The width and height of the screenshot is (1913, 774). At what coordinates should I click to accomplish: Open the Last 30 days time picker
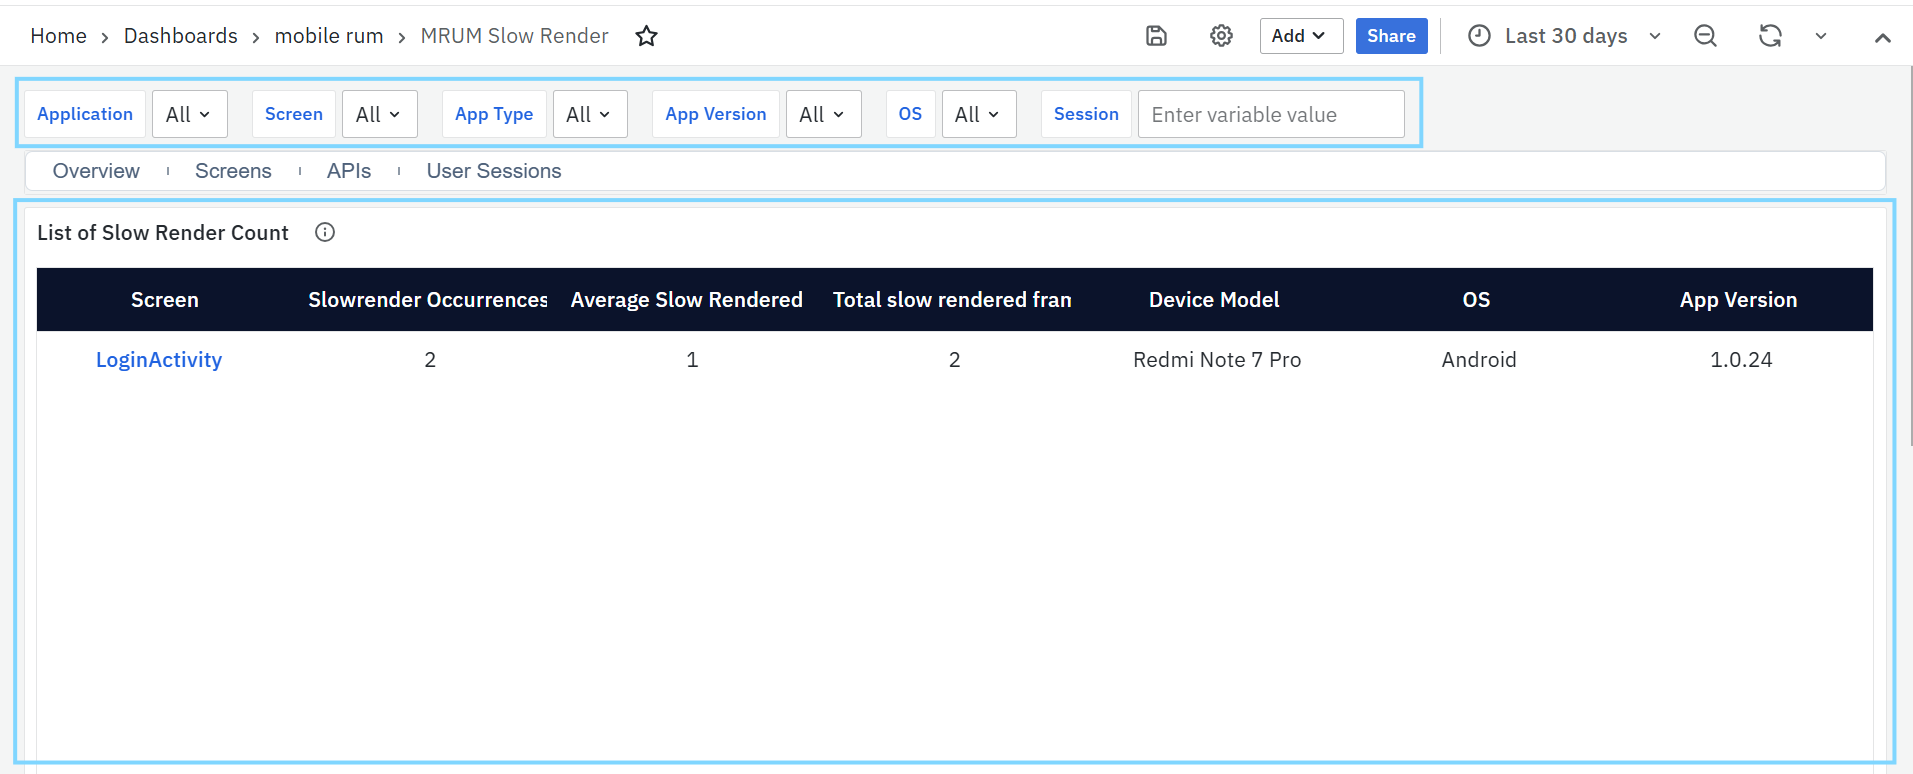[x=1564, y=36]
